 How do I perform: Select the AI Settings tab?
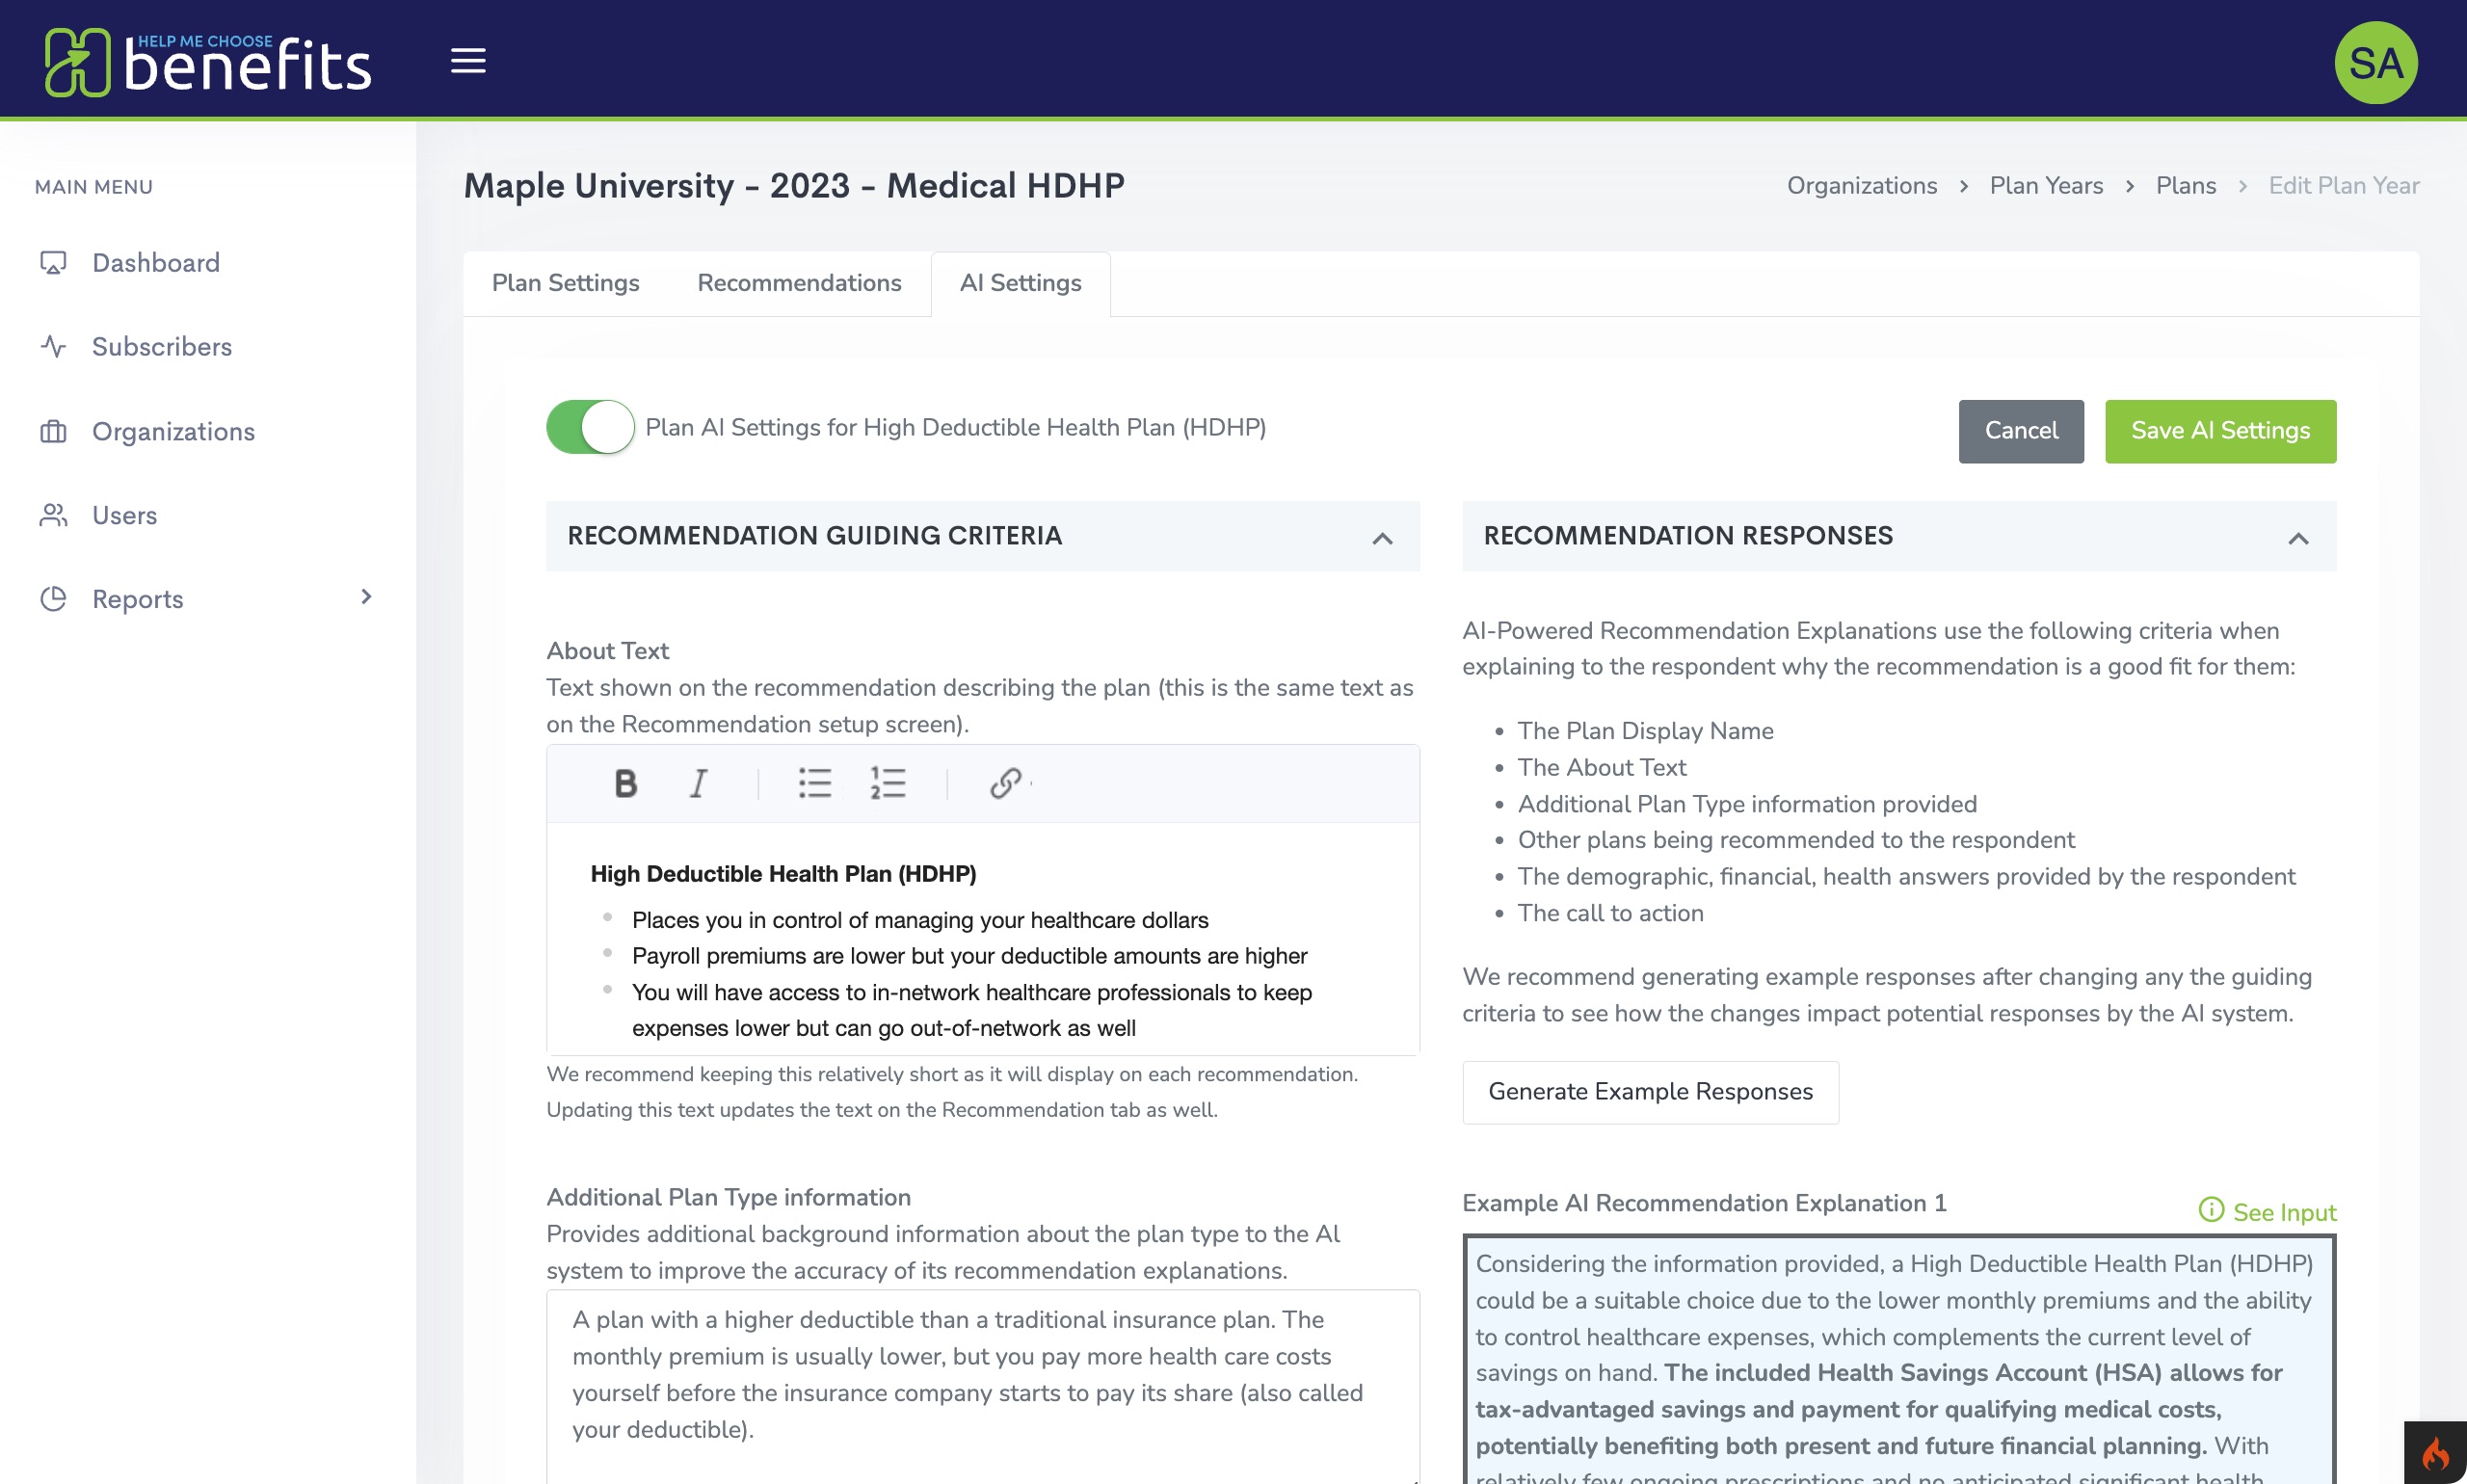click(x=1020, y=283)
